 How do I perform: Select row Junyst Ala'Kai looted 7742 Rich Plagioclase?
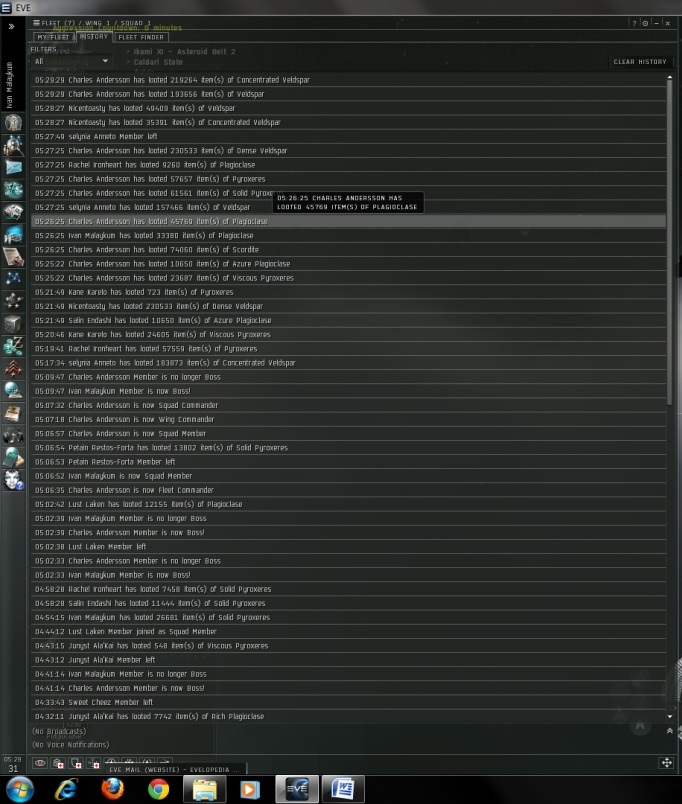348,716
